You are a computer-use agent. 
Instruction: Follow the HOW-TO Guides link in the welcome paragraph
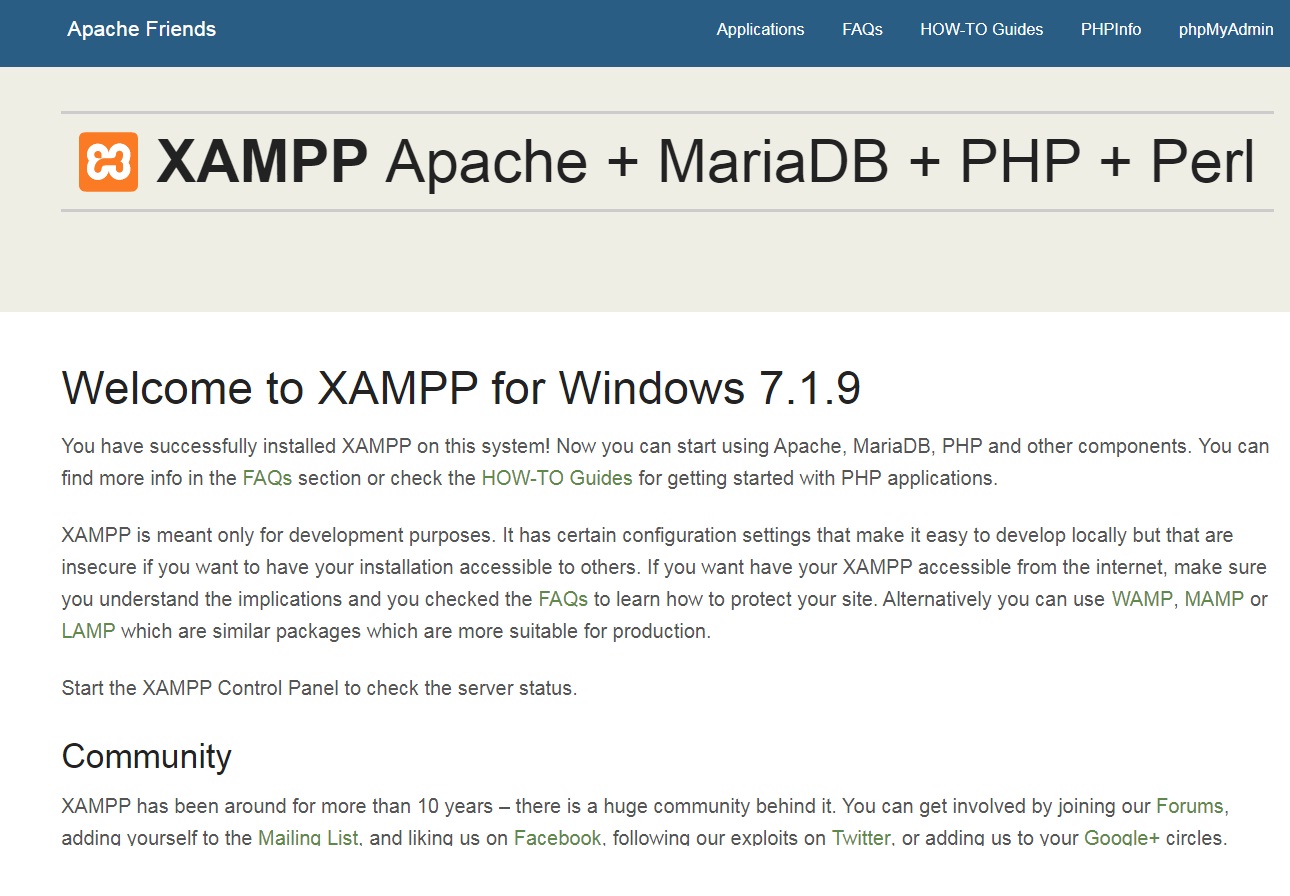tap(557, 478)
